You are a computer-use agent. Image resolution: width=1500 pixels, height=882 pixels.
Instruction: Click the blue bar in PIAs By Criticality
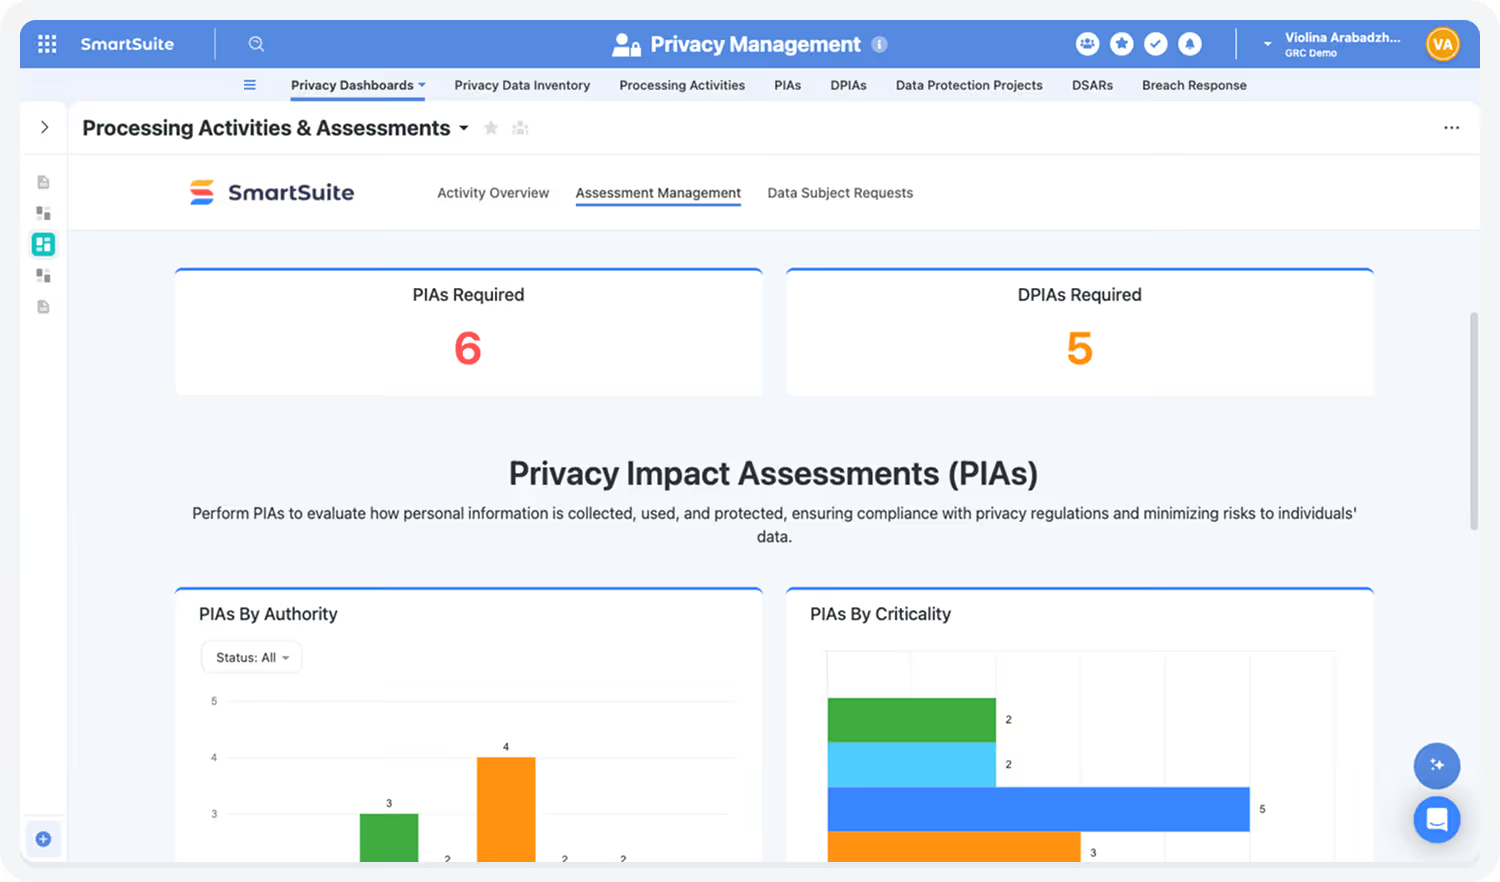click(x=1039, y=809)
